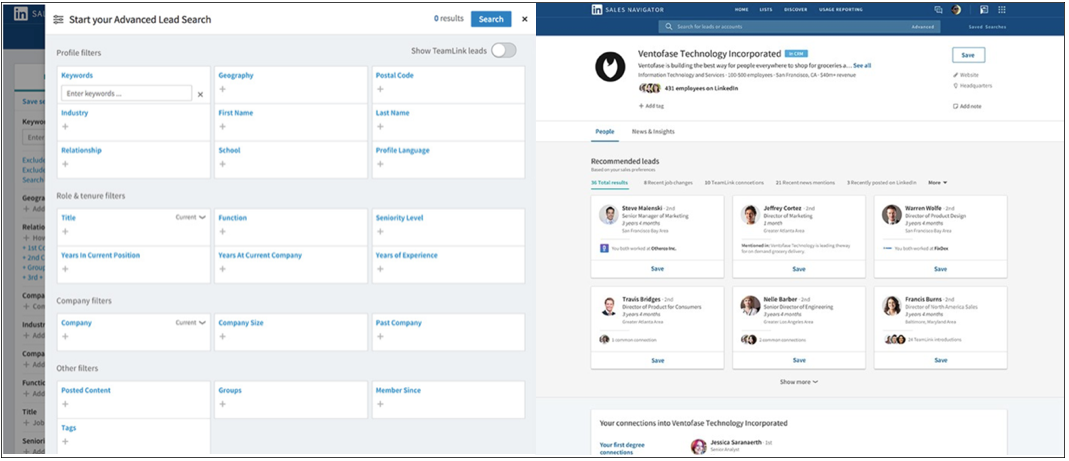Open the Title Current dropdown
The width and height of the screenshot is (1069, 461).
[x=190, y=218]
